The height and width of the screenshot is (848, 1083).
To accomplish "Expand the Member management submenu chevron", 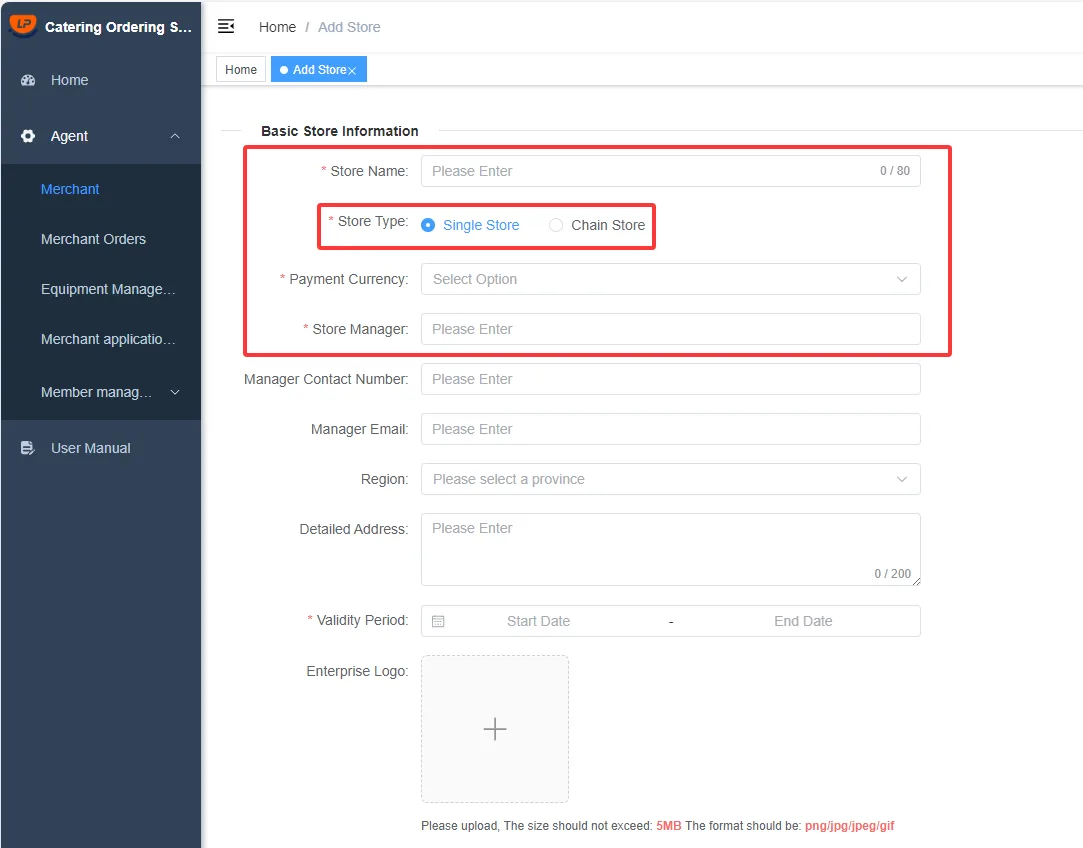I will pyautogui.click(x=175, y=392).
